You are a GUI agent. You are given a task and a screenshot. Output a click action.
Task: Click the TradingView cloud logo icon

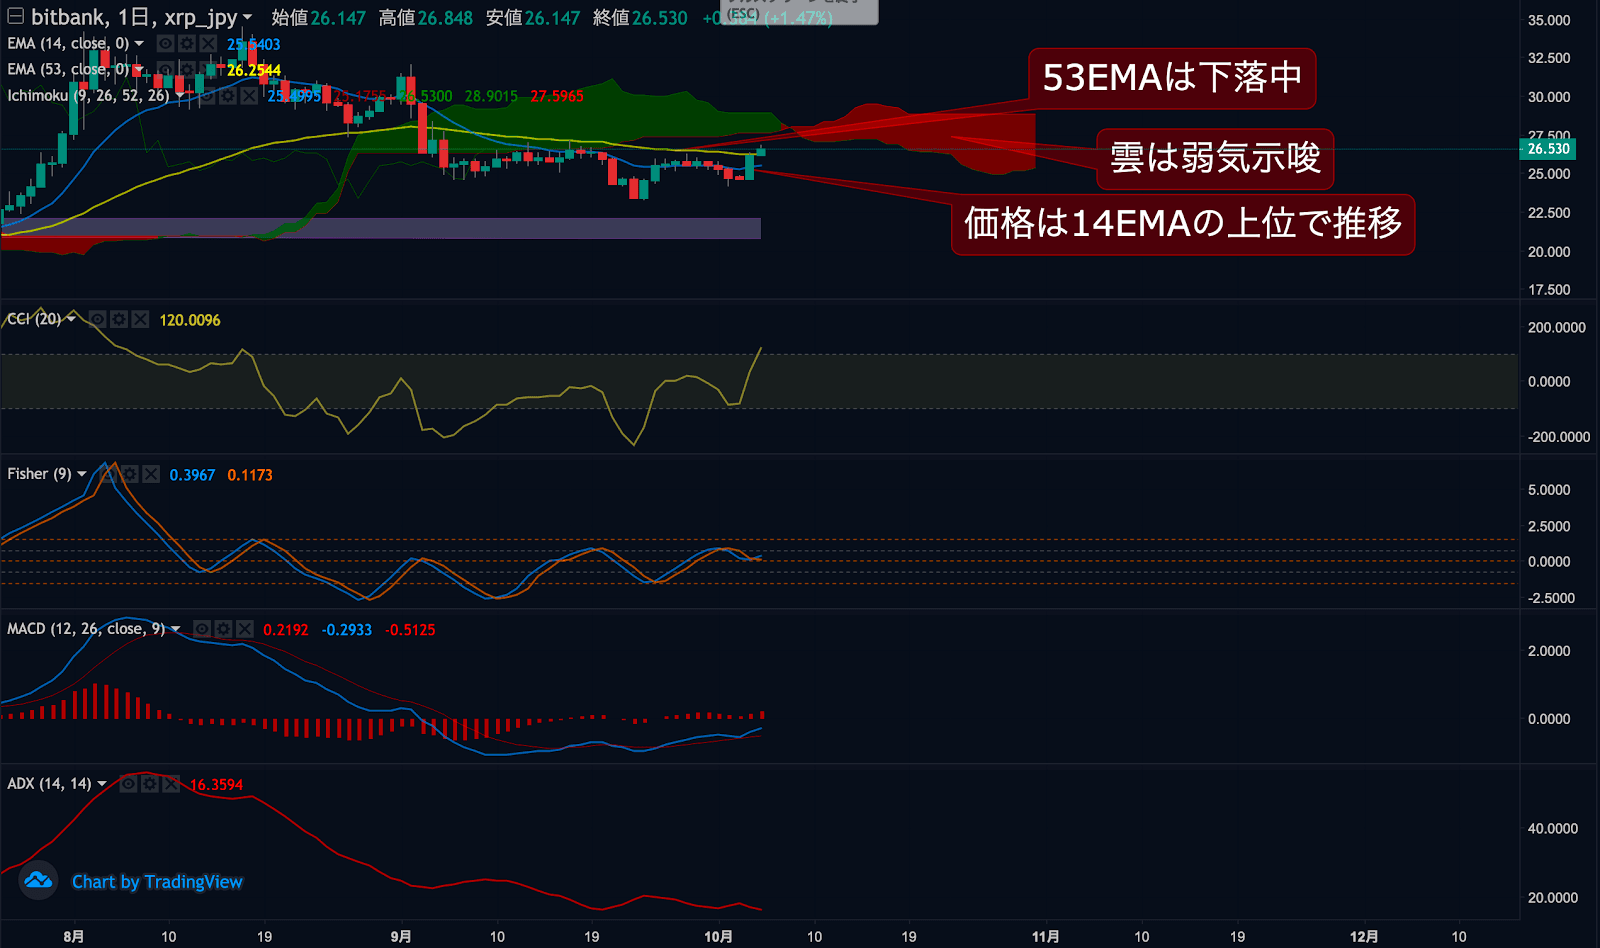[x=38, y=881]
